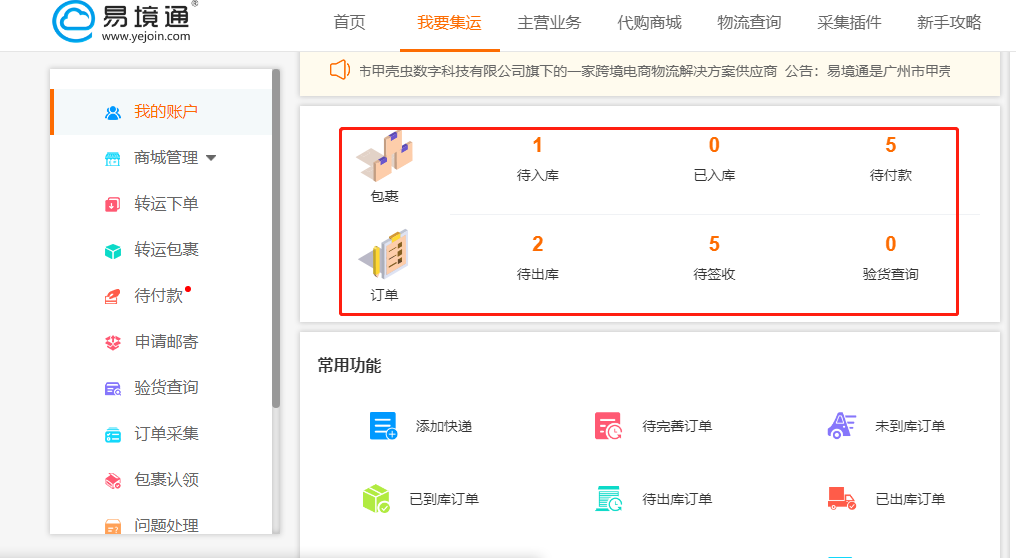Open 转运下单 in the sidebar
The width and height of the screenshot is (1016, 558).
166,203
